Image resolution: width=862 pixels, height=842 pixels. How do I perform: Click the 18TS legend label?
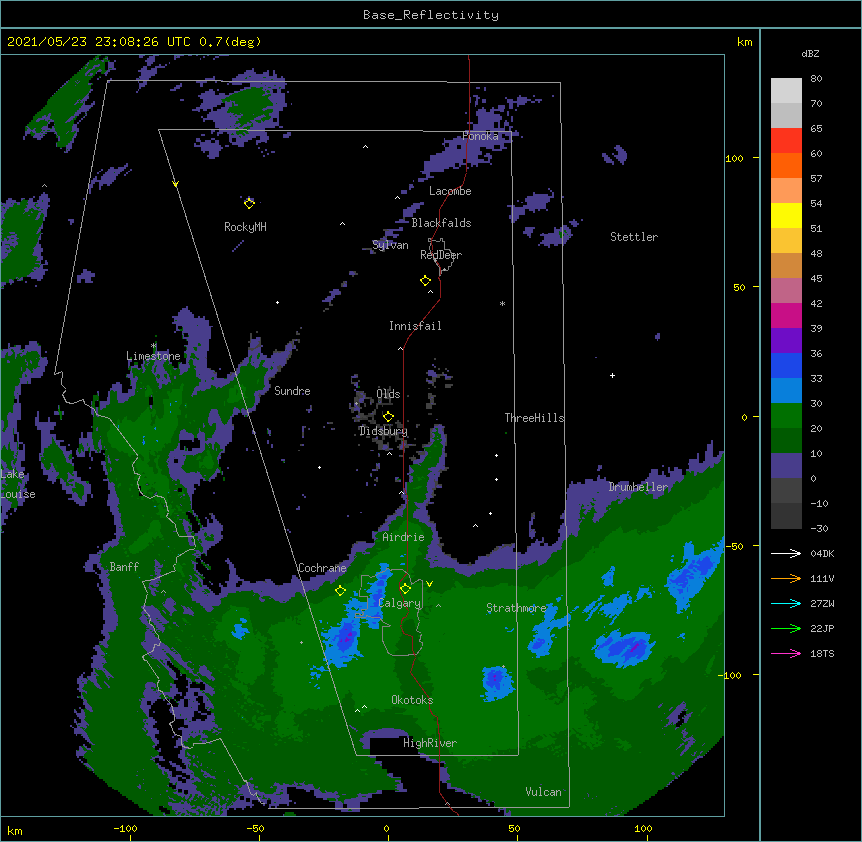pos(822,653)
